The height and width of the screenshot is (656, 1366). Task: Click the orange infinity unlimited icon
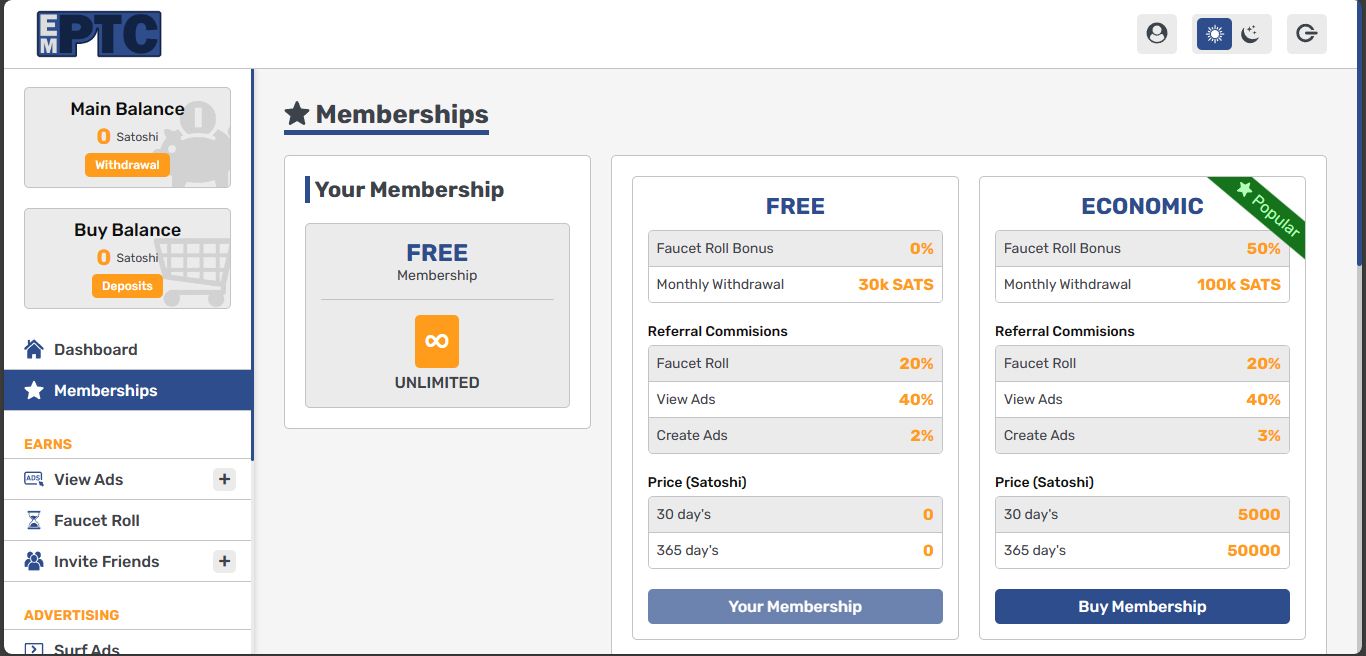click(437, 341)
